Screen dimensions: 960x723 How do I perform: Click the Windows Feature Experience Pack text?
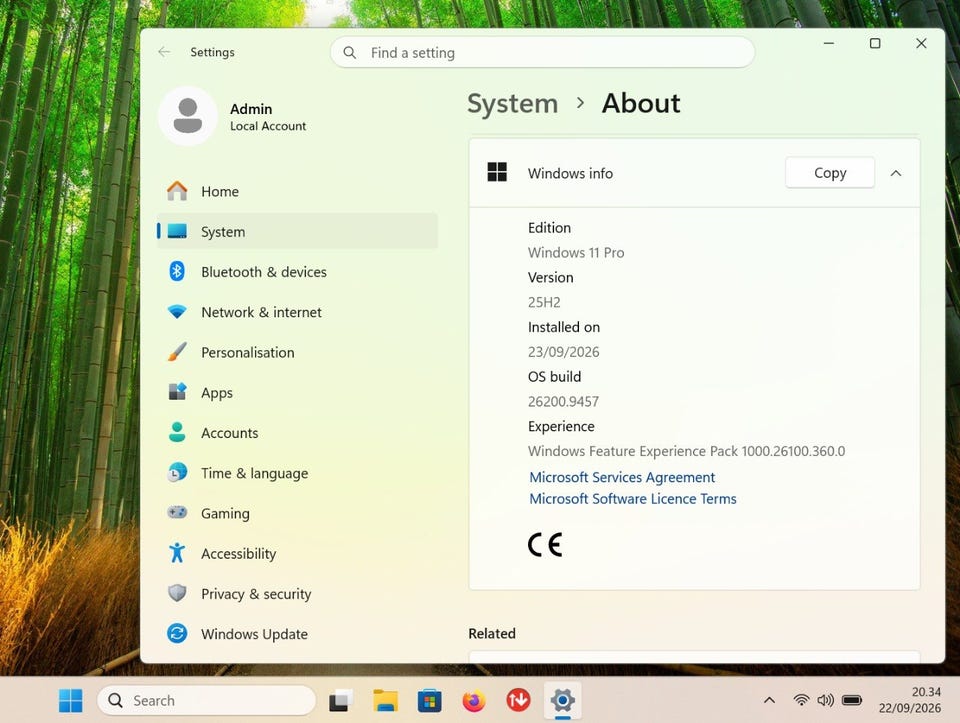point(686,451)
